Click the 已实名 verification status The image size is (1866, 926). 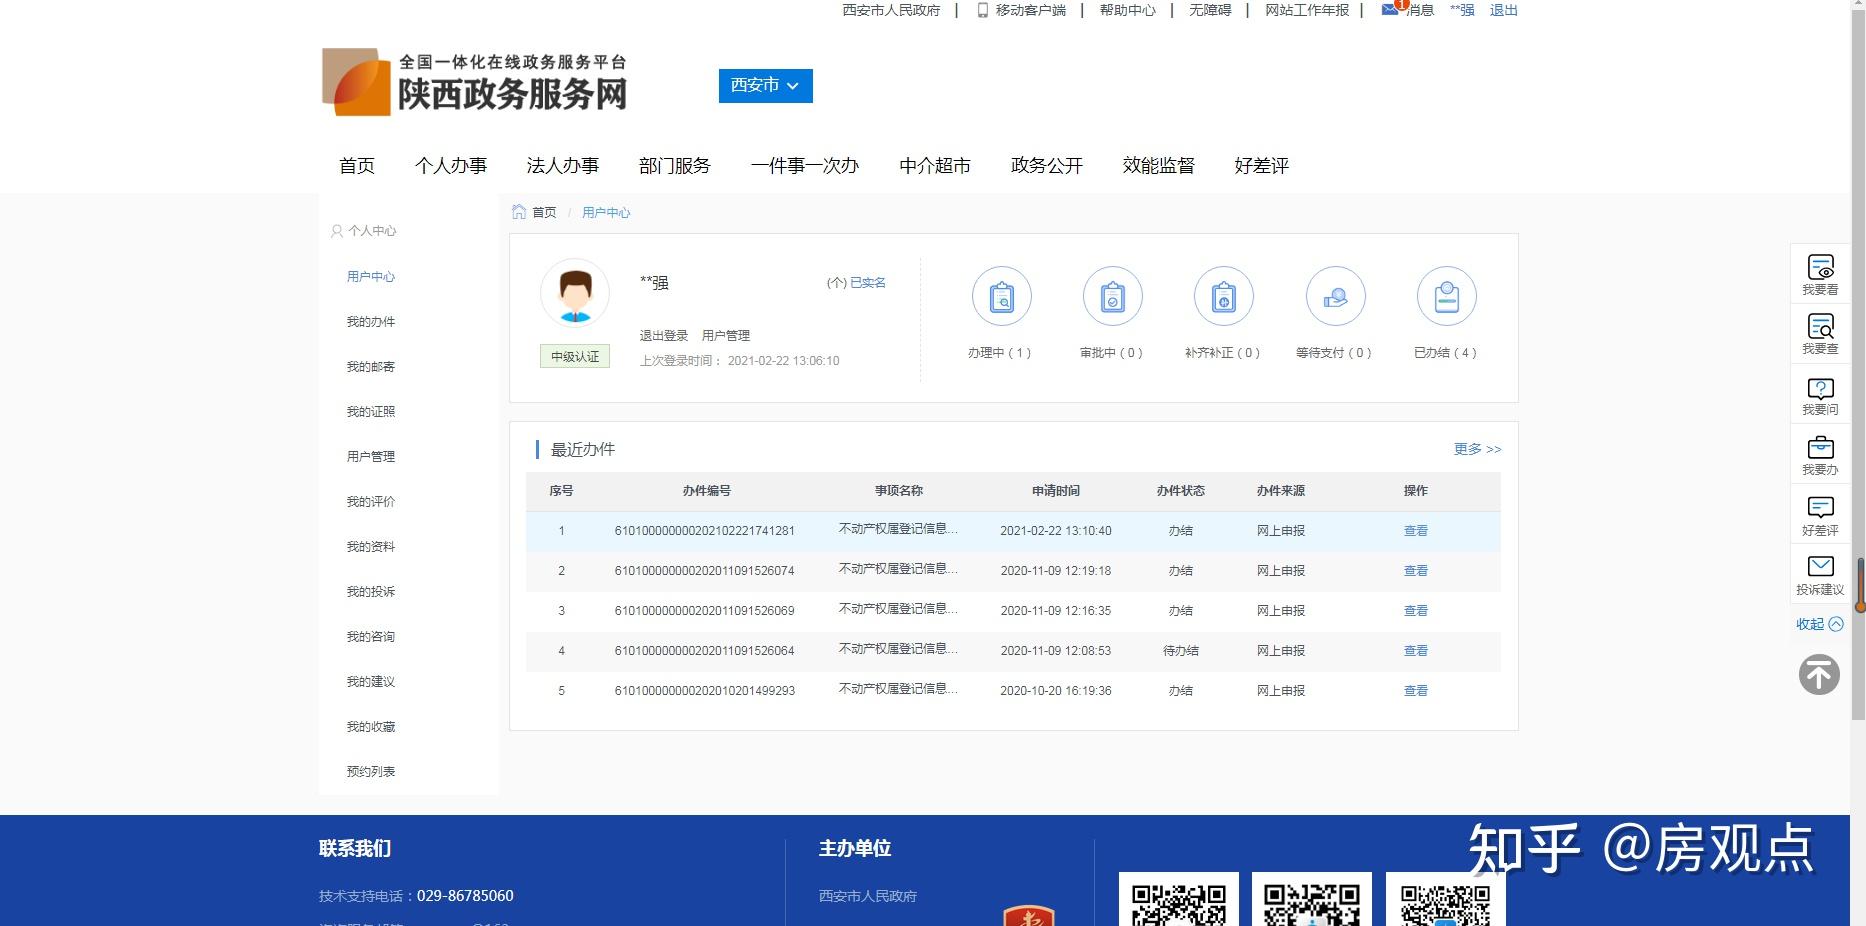click(868, 283)
